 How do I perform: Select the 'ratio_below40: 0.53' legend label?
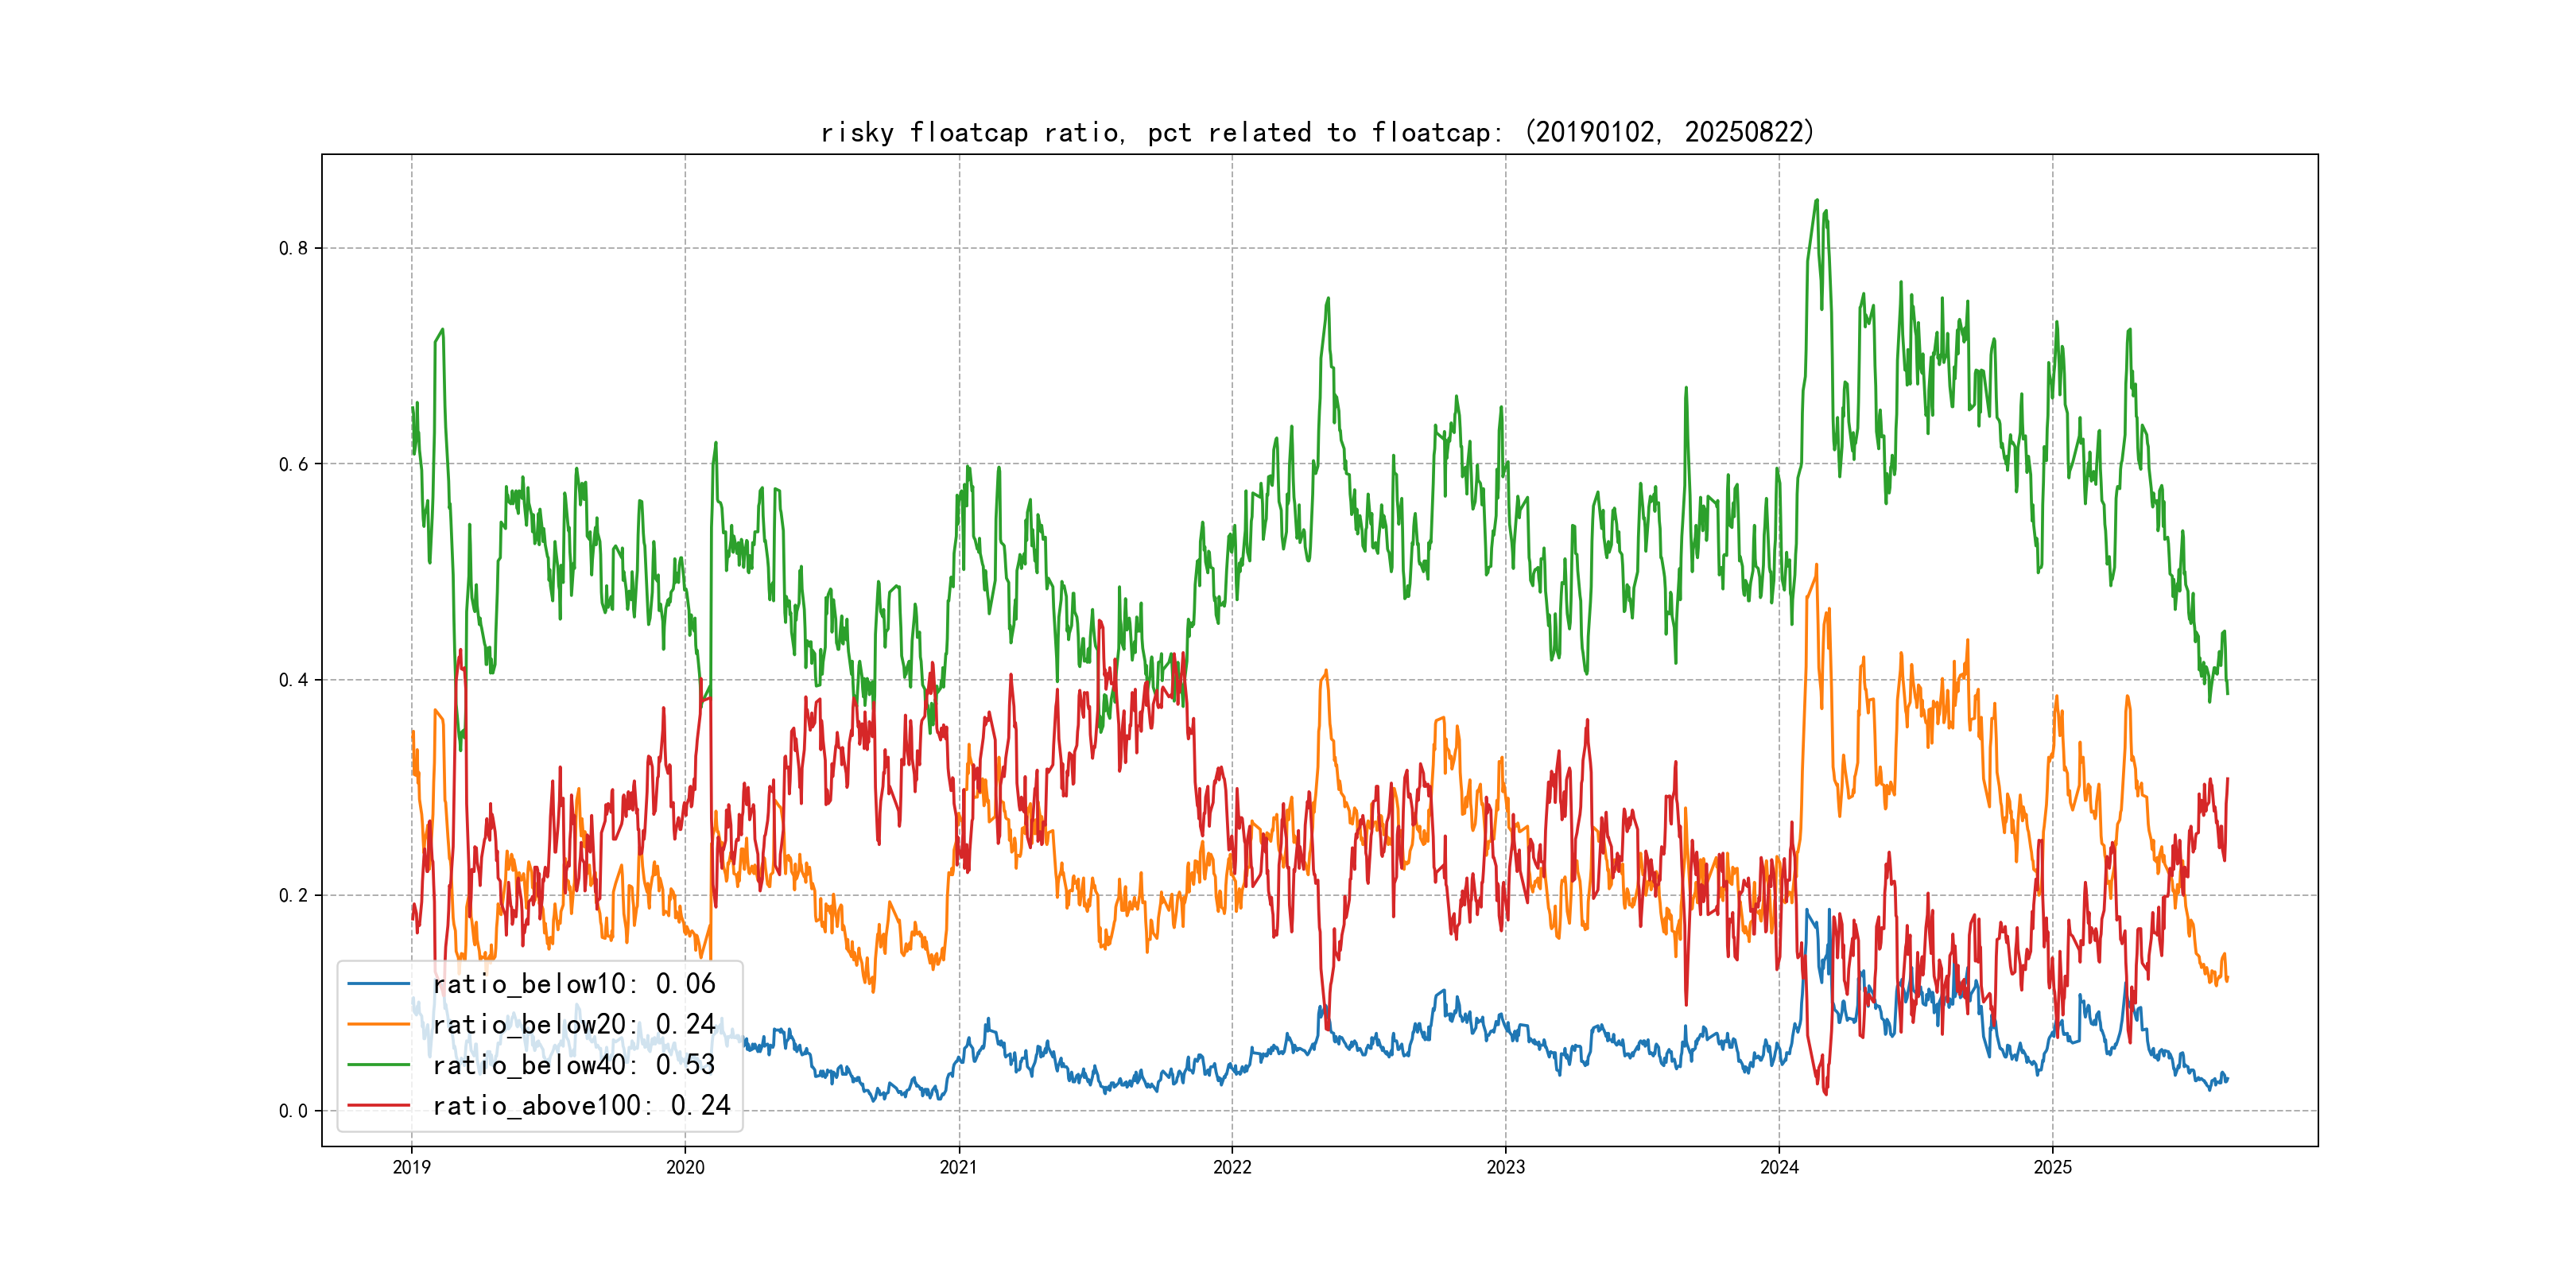(574, 1065)
